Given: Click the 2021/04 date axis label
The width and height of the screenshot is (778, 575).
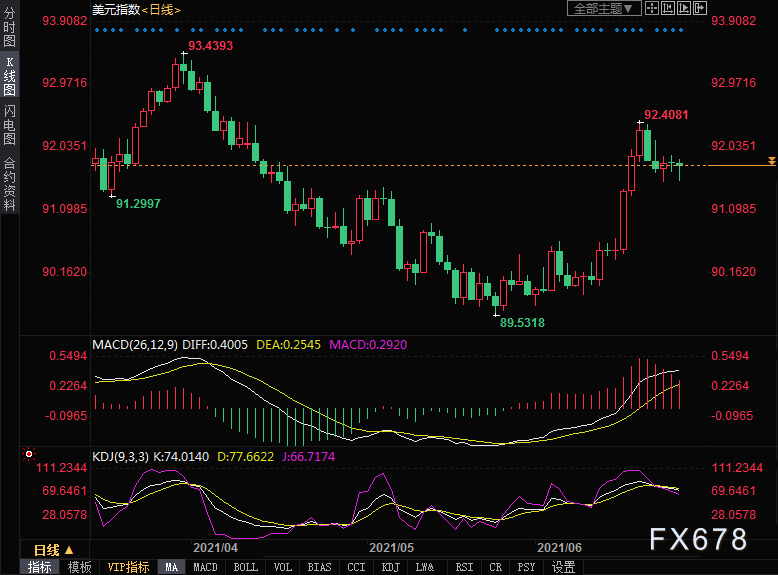Looking at the screenshot, I should pyautogui.click(x=215, y=548).
